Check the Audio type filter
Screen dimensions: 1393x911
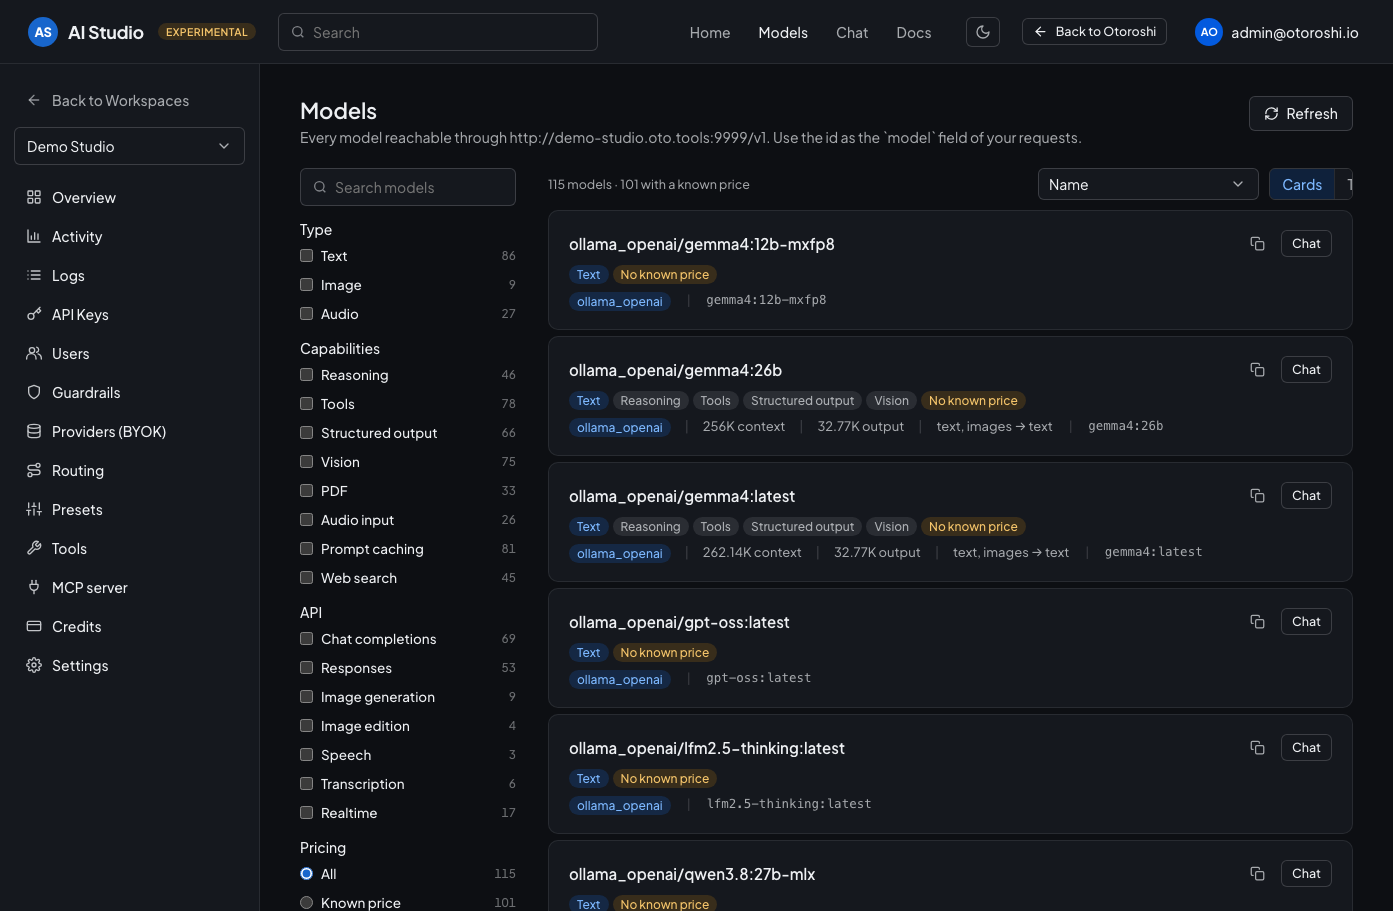click(x=307, y=313)
